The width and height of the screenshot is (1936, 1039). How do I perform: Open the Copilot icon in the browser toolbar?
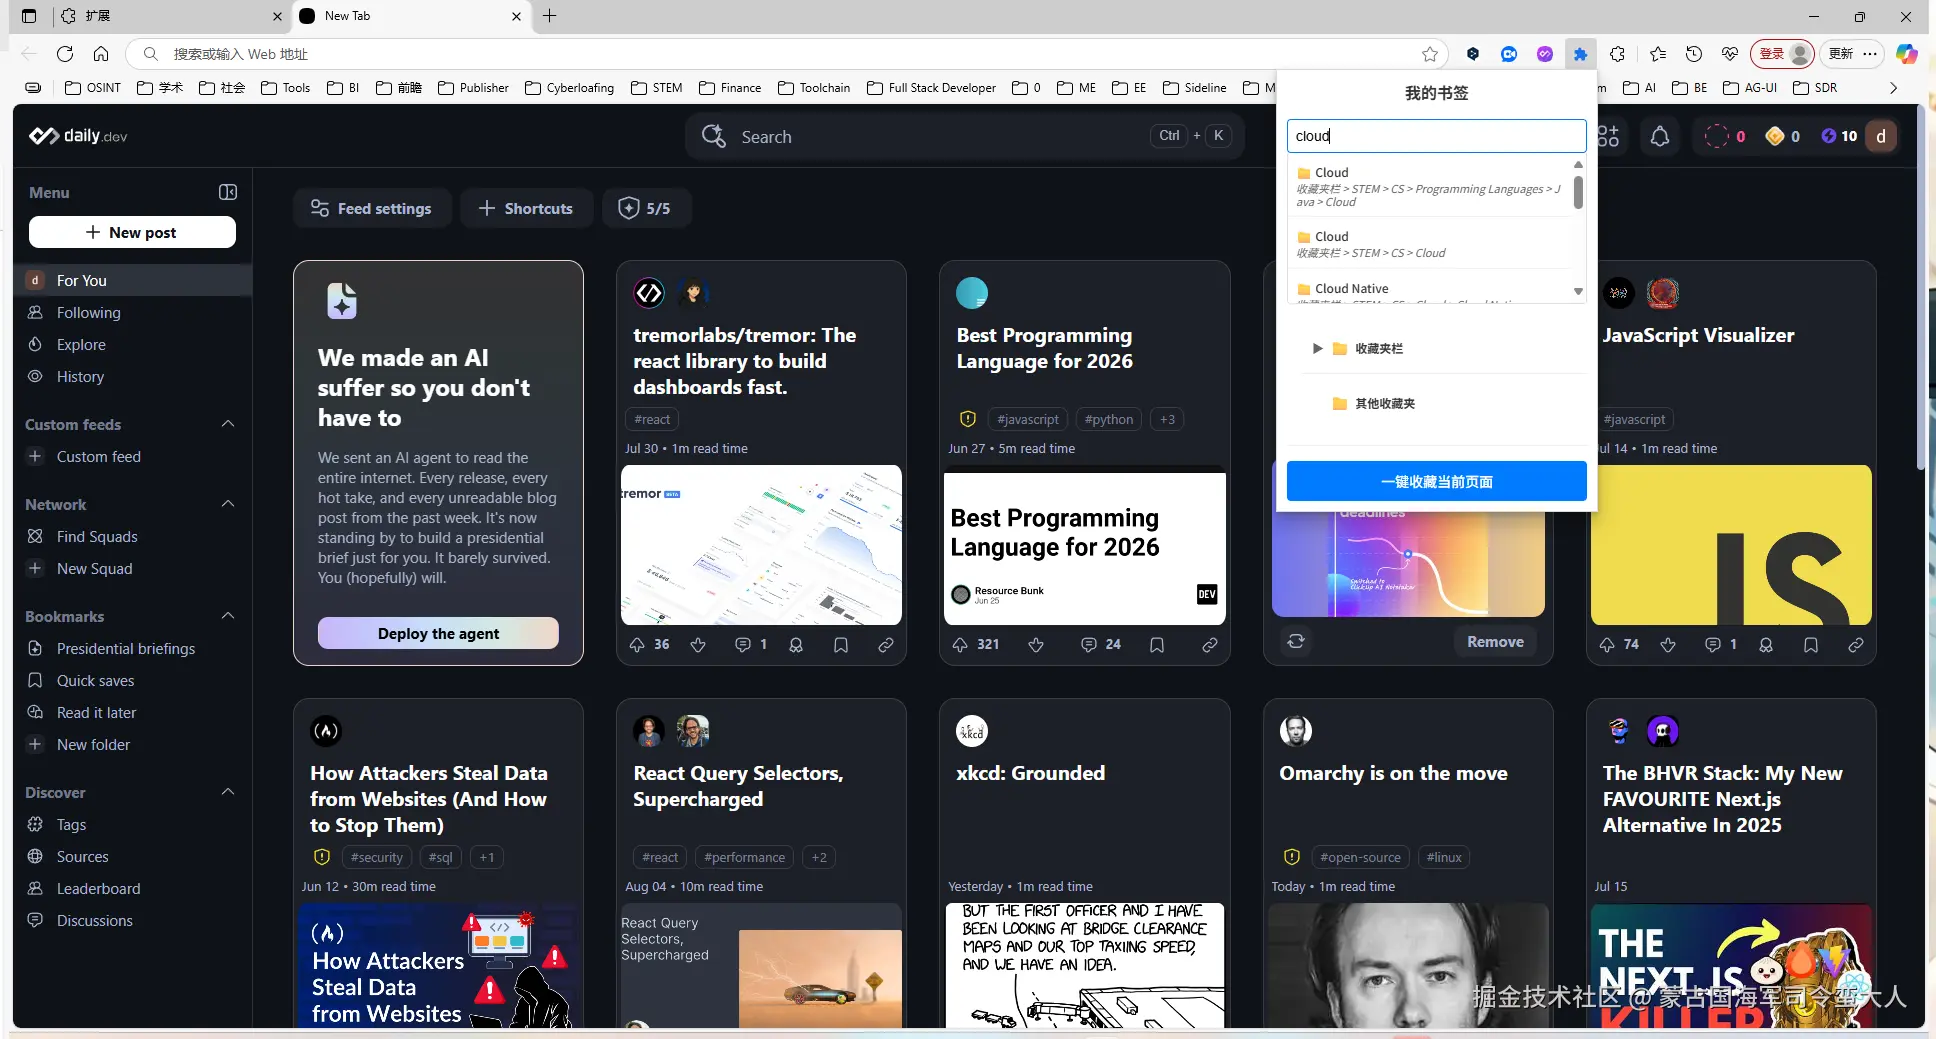1907,54
